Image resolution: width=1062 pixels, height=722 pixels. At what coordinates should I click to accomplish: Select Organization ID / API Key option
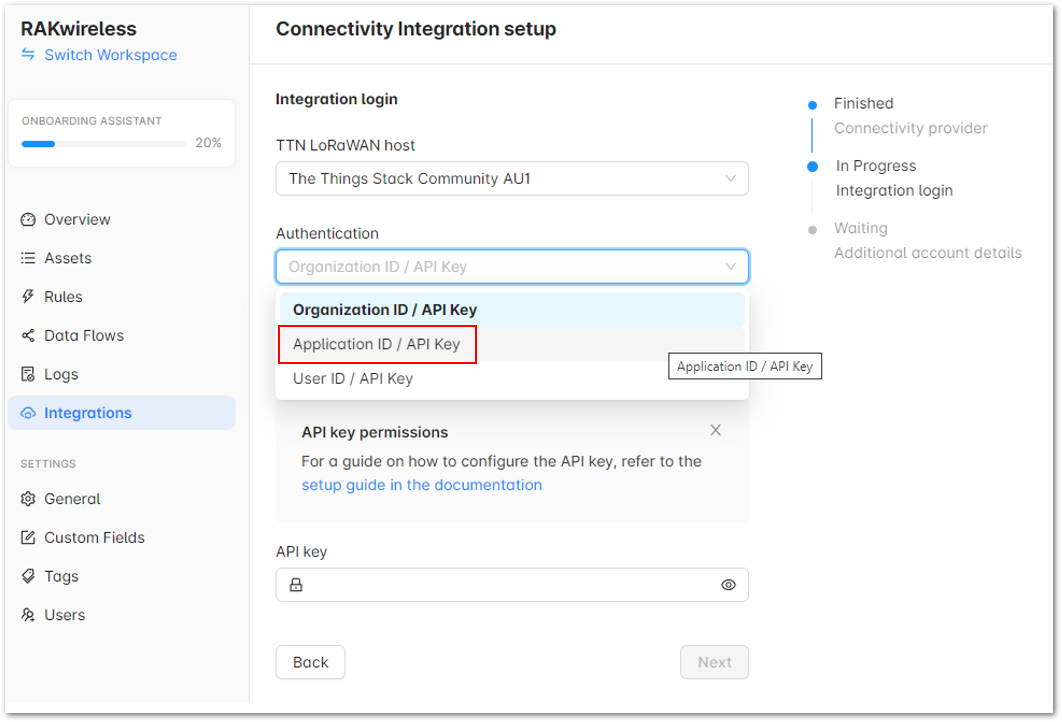[x=512, y=310]
